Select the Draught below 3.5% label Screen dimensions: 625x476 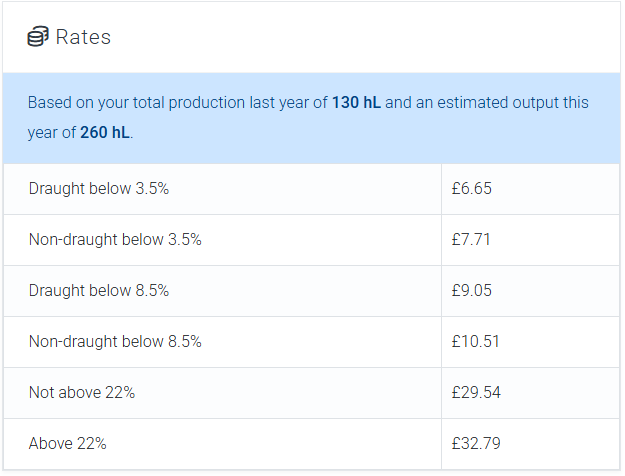(x=99, y=189)
